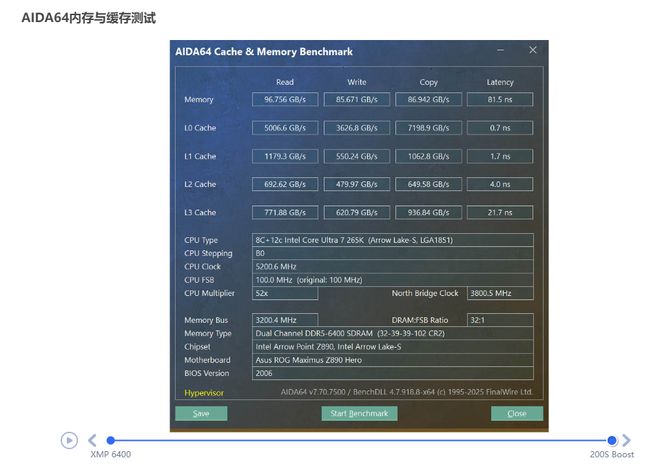Click L3 Cache Write value 620.79 GB/s
This screenshot has height=467, width=660.
point(357,212)
